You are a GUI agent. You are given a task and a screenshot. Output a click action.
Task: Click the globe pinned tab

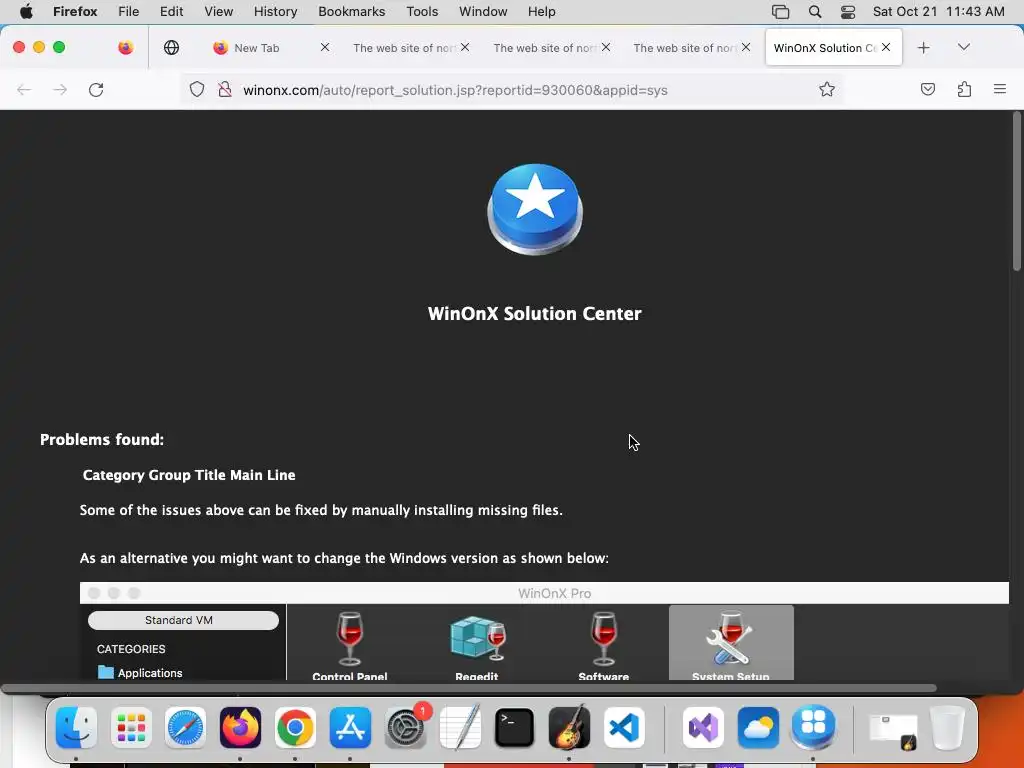point(171,47)
